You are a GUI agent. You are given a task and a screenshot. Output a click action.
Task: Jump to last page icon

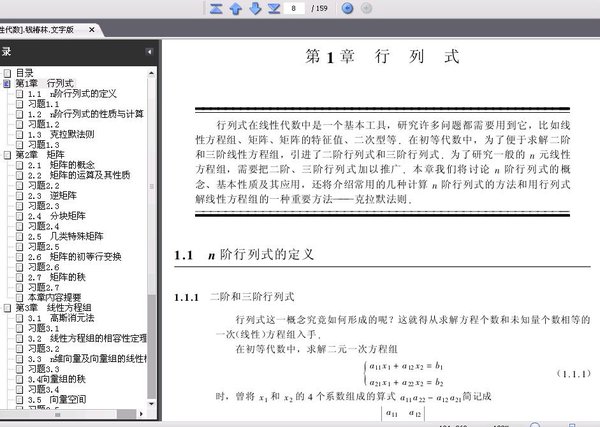tap(274, 8)
